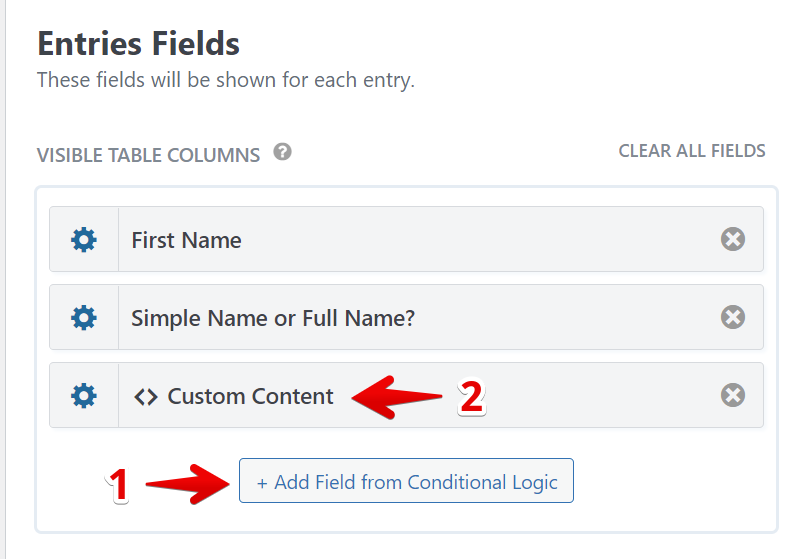Click red arrow pointing at Add Field button
This screenshot has width=797, height=559.
[x=190, y=484]
